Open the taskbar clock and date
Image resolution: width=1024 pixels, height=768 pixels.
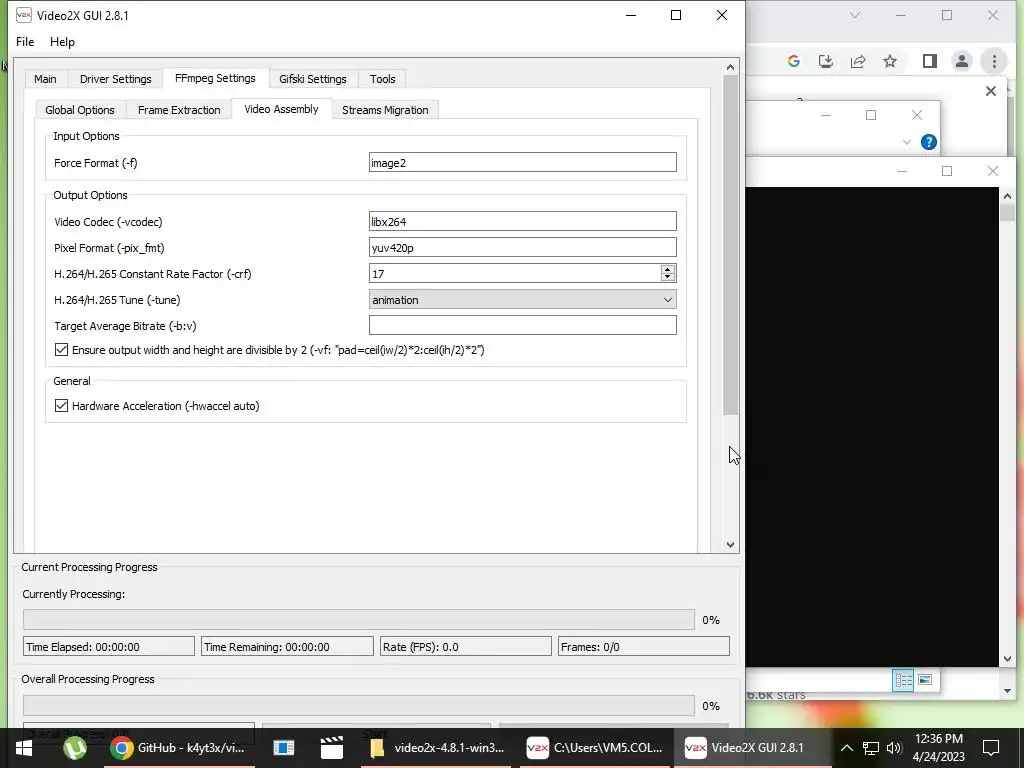(x=938, y=748)
